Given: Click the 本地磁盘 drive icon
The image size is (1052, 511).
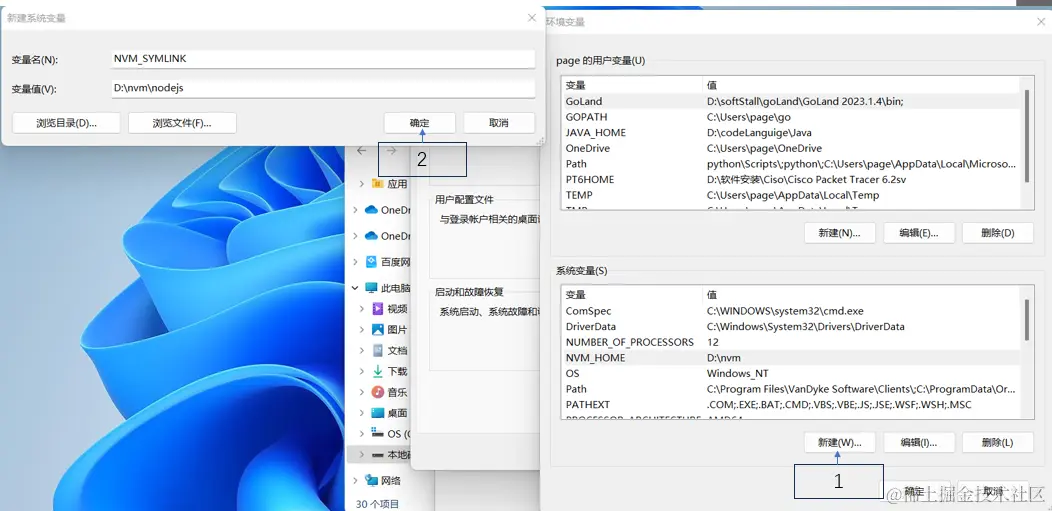Looking at the screenshot, I should pos(378,455).
